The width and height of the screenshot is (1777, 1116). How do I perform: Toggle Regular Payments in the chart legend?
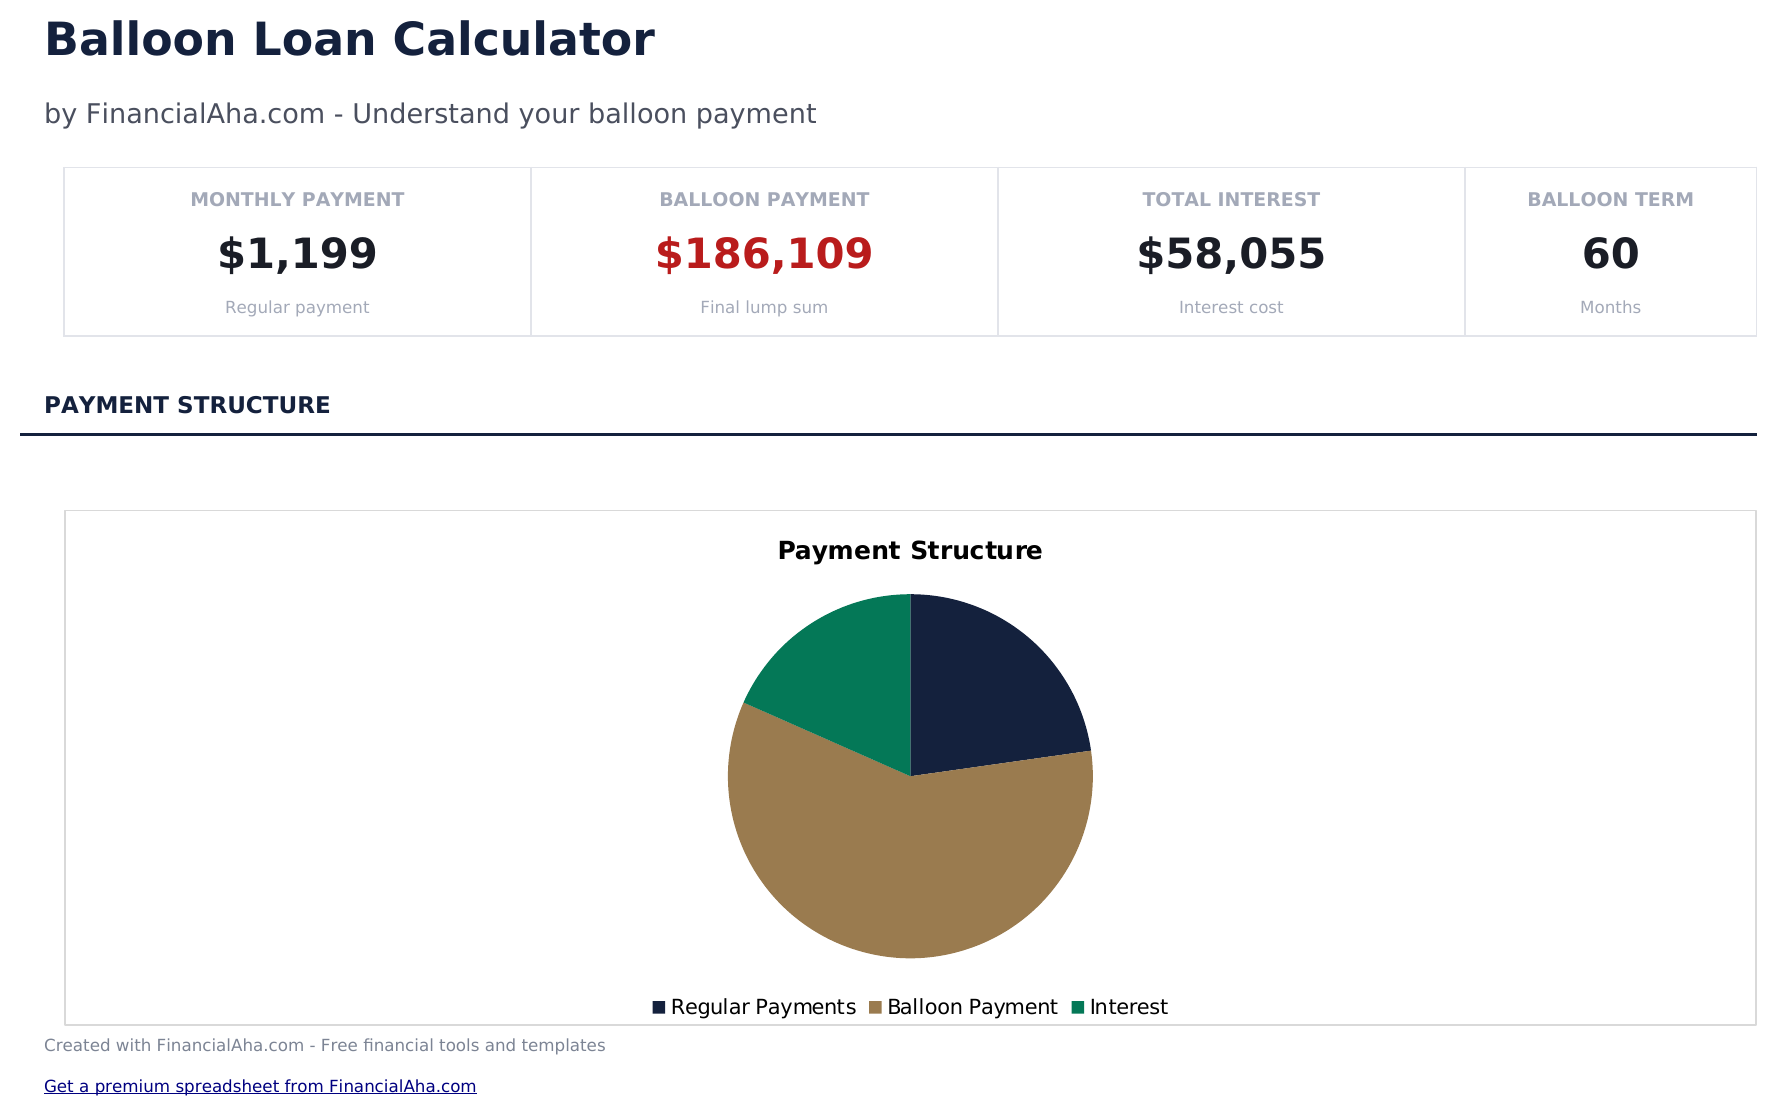762,1007
